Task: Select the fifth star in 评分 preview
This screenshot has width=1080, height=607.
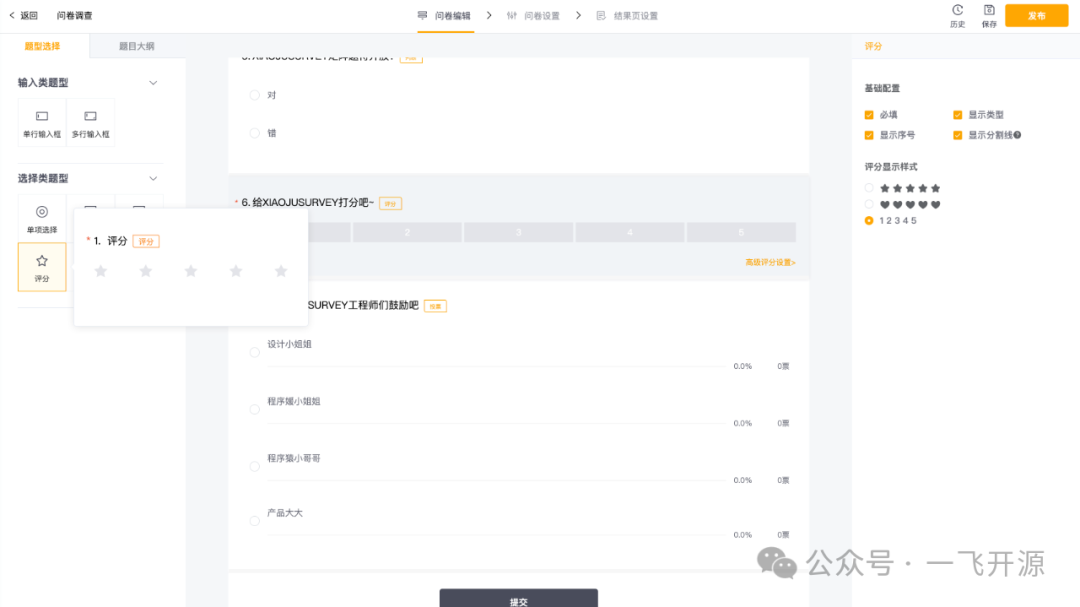Action: (281, 271)
